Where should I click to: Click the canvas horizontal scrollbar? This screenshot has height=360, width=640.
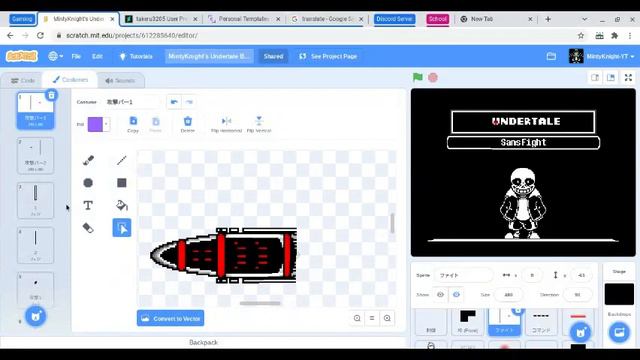[x=260, y=303]
